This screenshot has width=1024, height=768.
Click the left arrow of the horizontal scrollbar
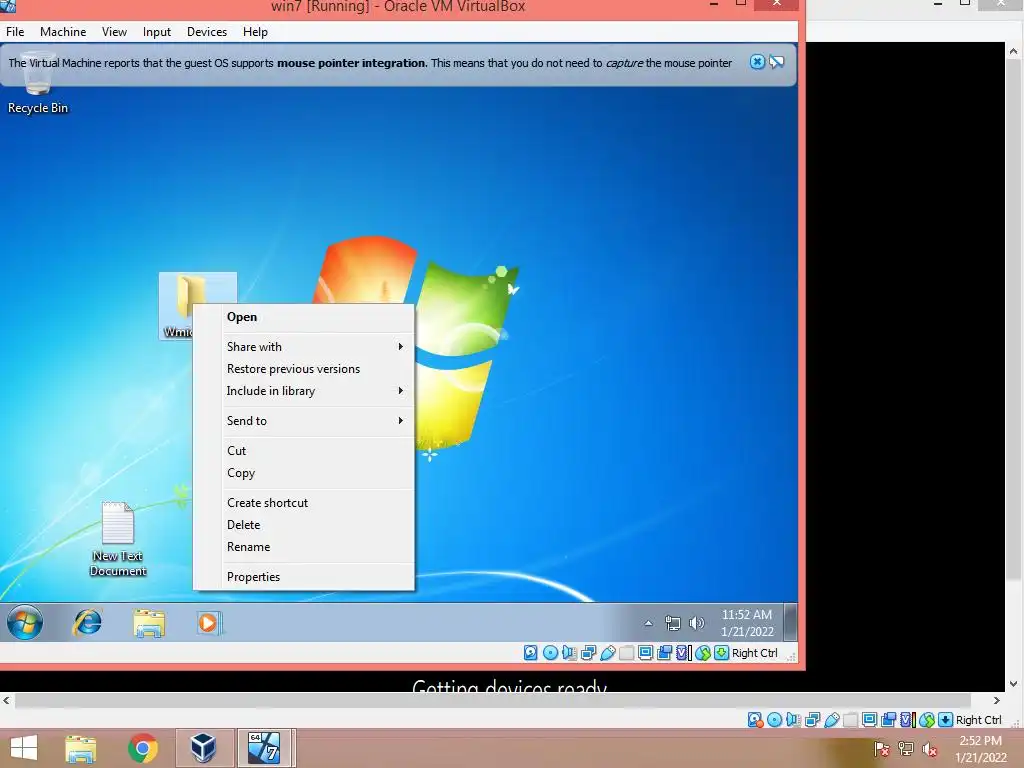(7, 700)
